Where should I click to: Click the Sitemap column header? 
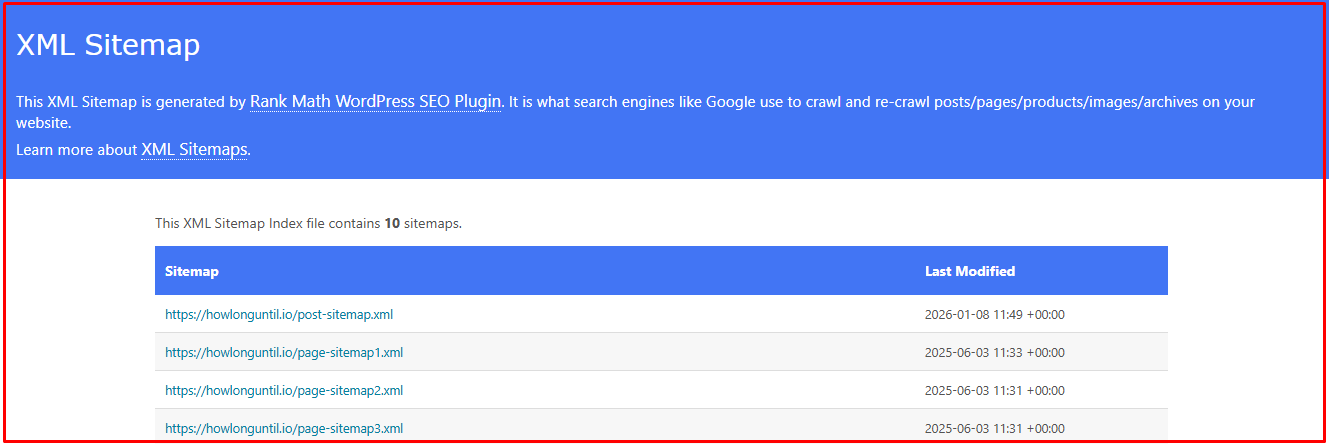192,271
